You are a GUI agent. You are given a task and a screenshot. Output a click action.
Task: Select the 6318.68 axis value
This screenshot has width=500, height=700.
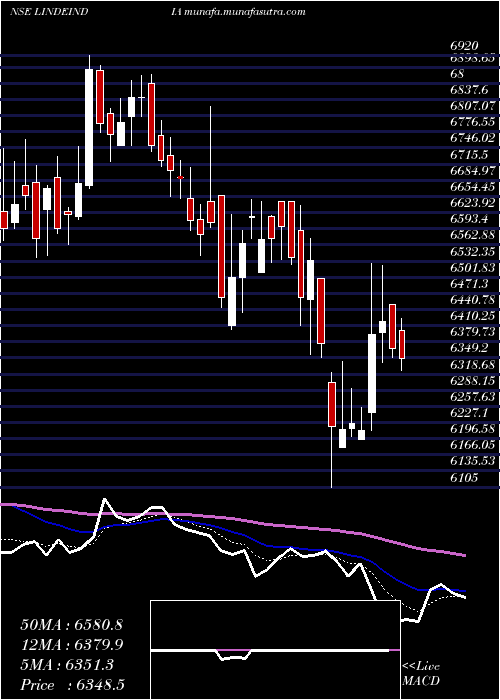pos(473,364)
